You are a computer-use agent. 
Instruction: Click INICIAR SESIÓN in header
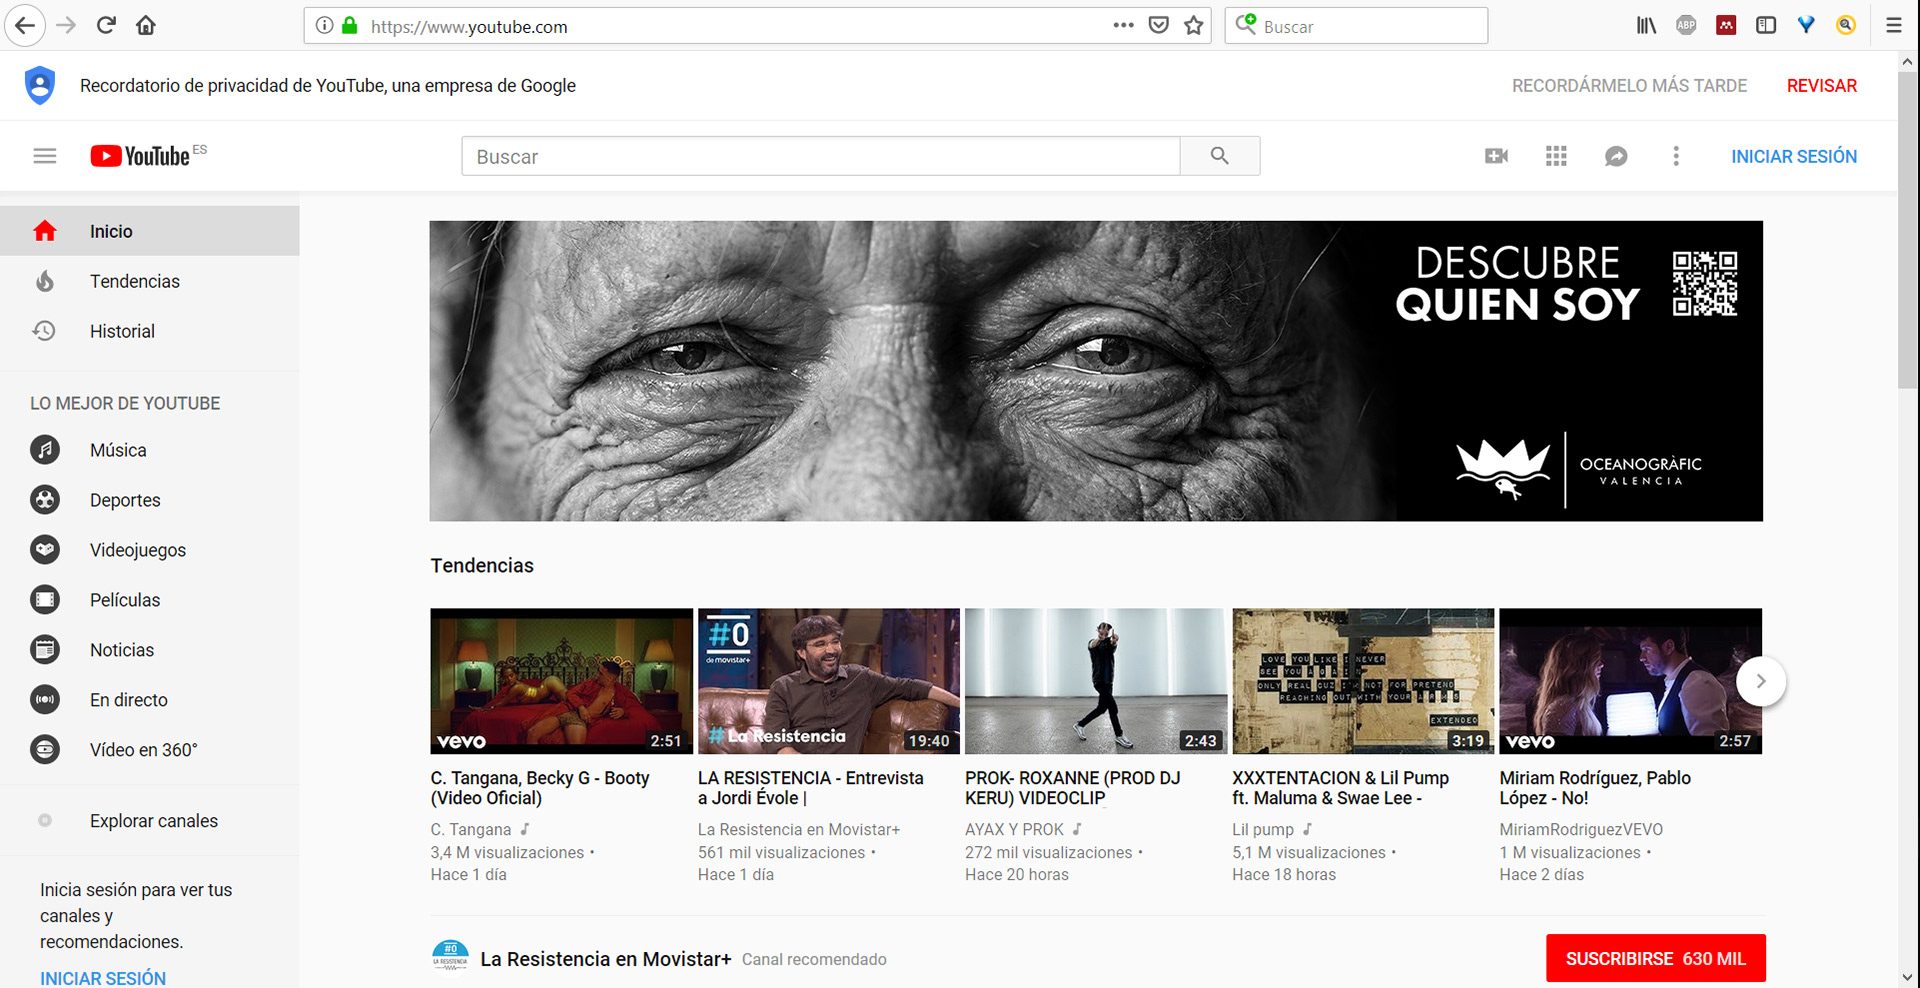[x=1794, y=156]
